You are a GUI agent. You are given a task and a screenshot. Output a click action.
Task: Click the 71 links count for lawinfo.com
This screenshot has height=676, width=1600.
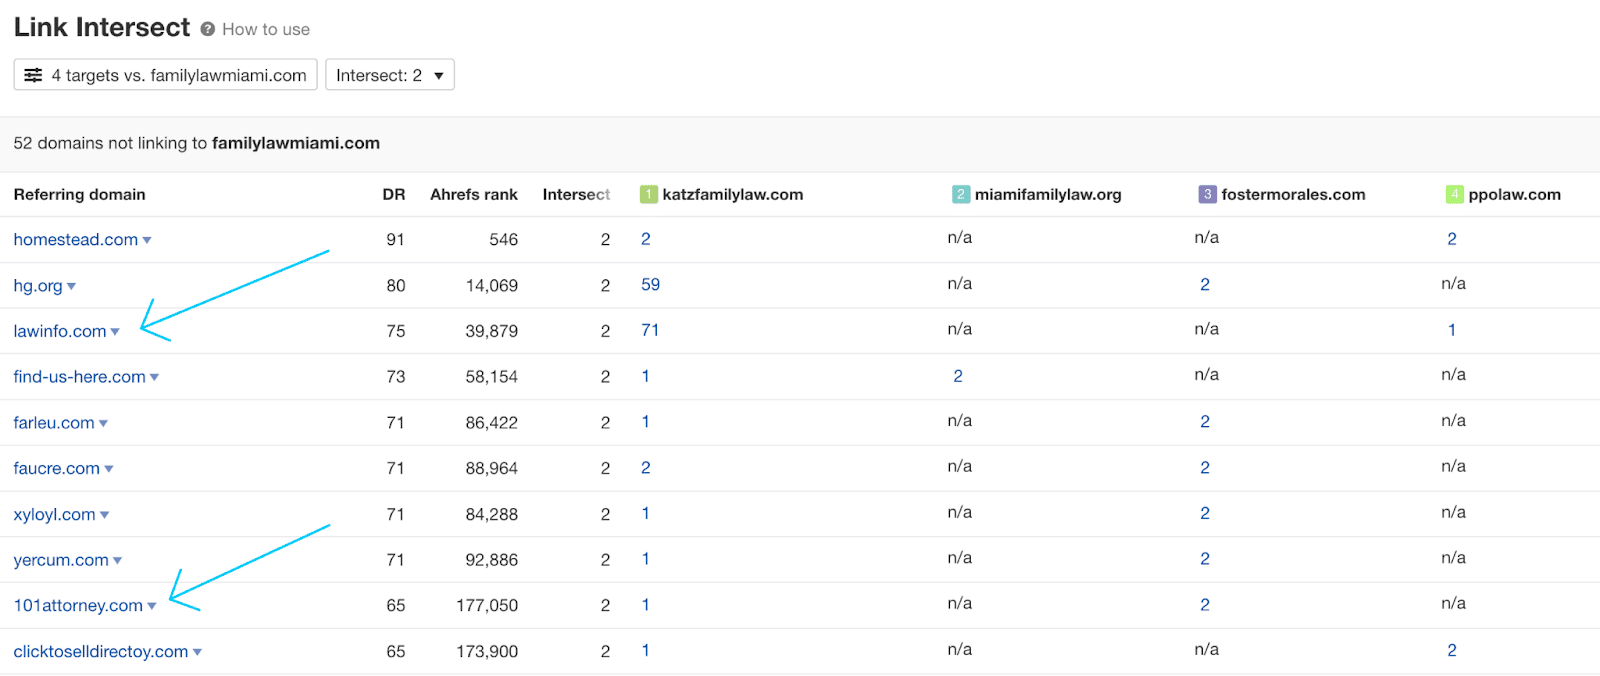click(x=650, y=331)
